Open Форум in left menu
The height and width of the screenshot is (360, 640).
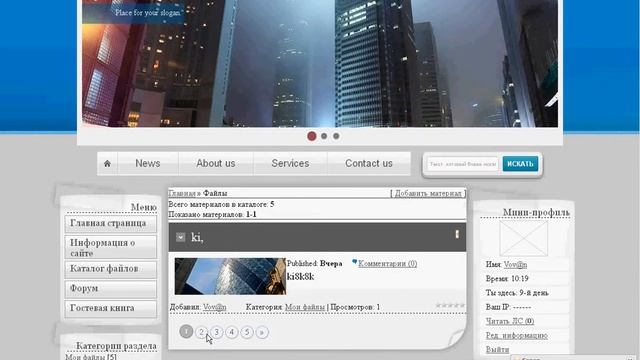click(111, 289)
